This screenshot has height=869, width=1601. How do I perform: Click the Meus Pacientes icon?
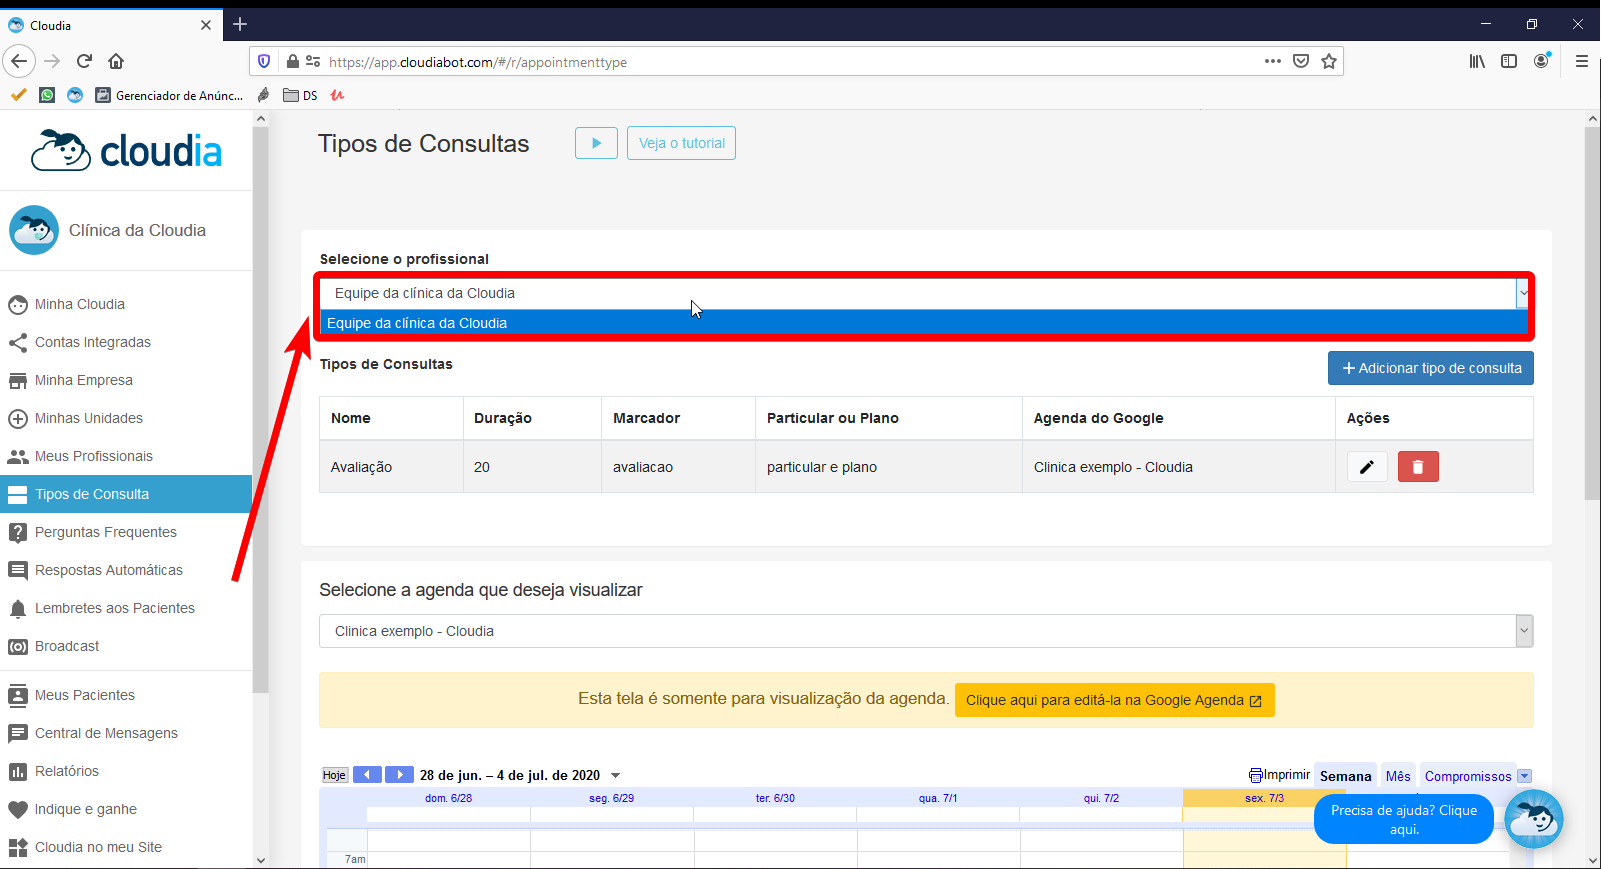click(x=18, y=695)
